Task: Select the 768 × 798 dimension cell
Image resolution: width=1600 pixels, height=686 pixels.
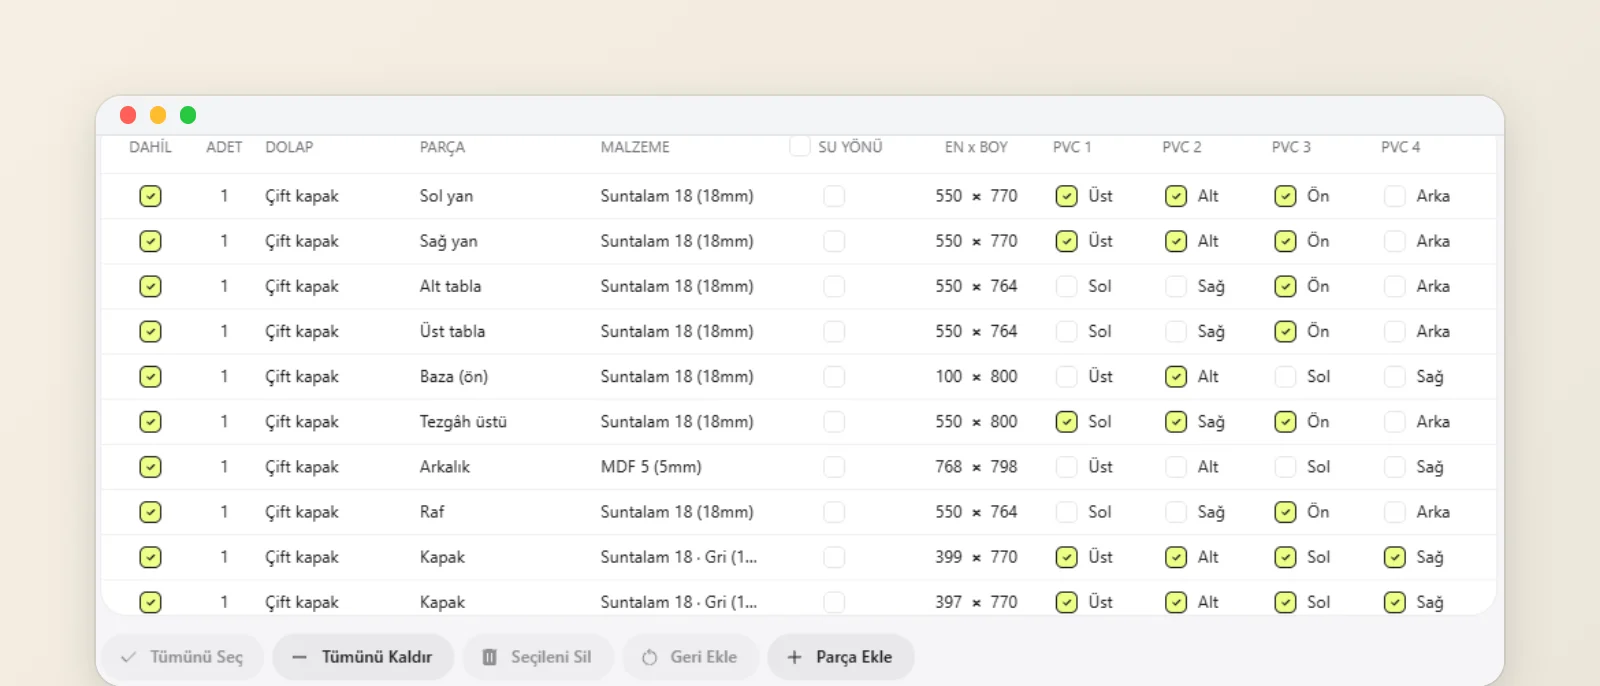Action: (976, 467)
